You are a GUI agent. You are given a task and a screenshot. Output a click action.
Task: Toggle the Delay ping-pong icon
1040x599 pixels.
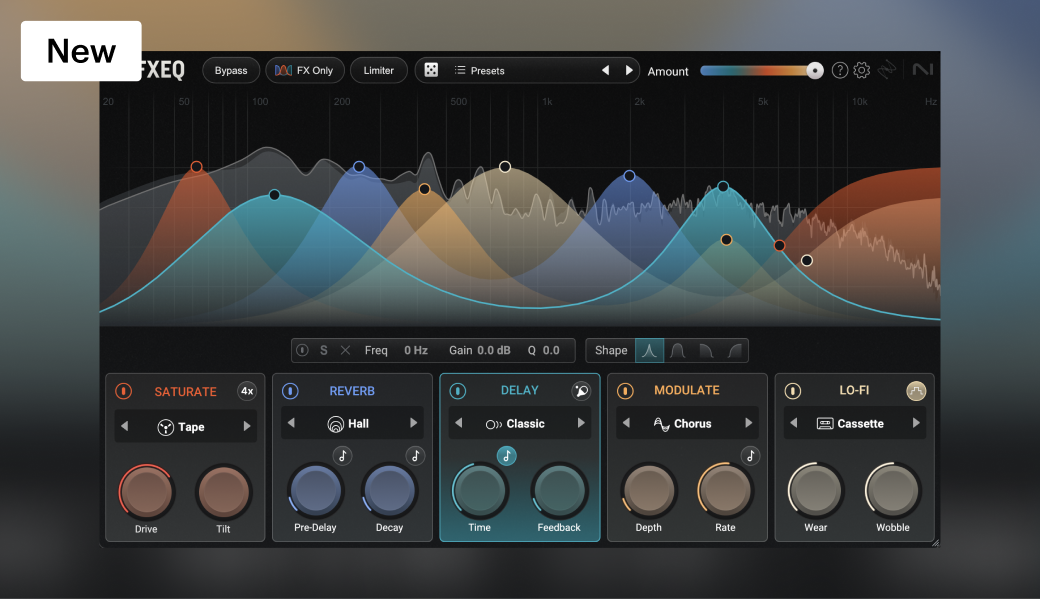pyautogui.click(x=581, y=391)
